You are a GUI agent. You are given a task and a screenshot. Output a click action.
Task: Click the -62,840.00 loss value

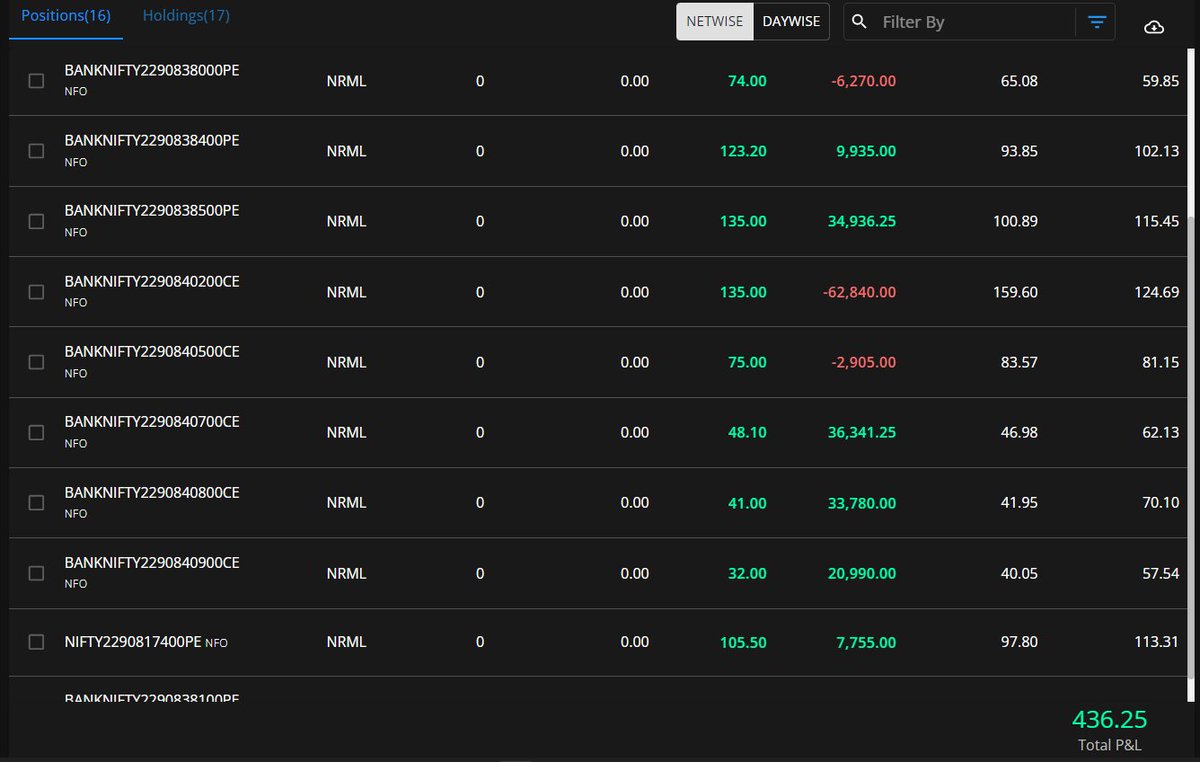[x=859, y=292]
